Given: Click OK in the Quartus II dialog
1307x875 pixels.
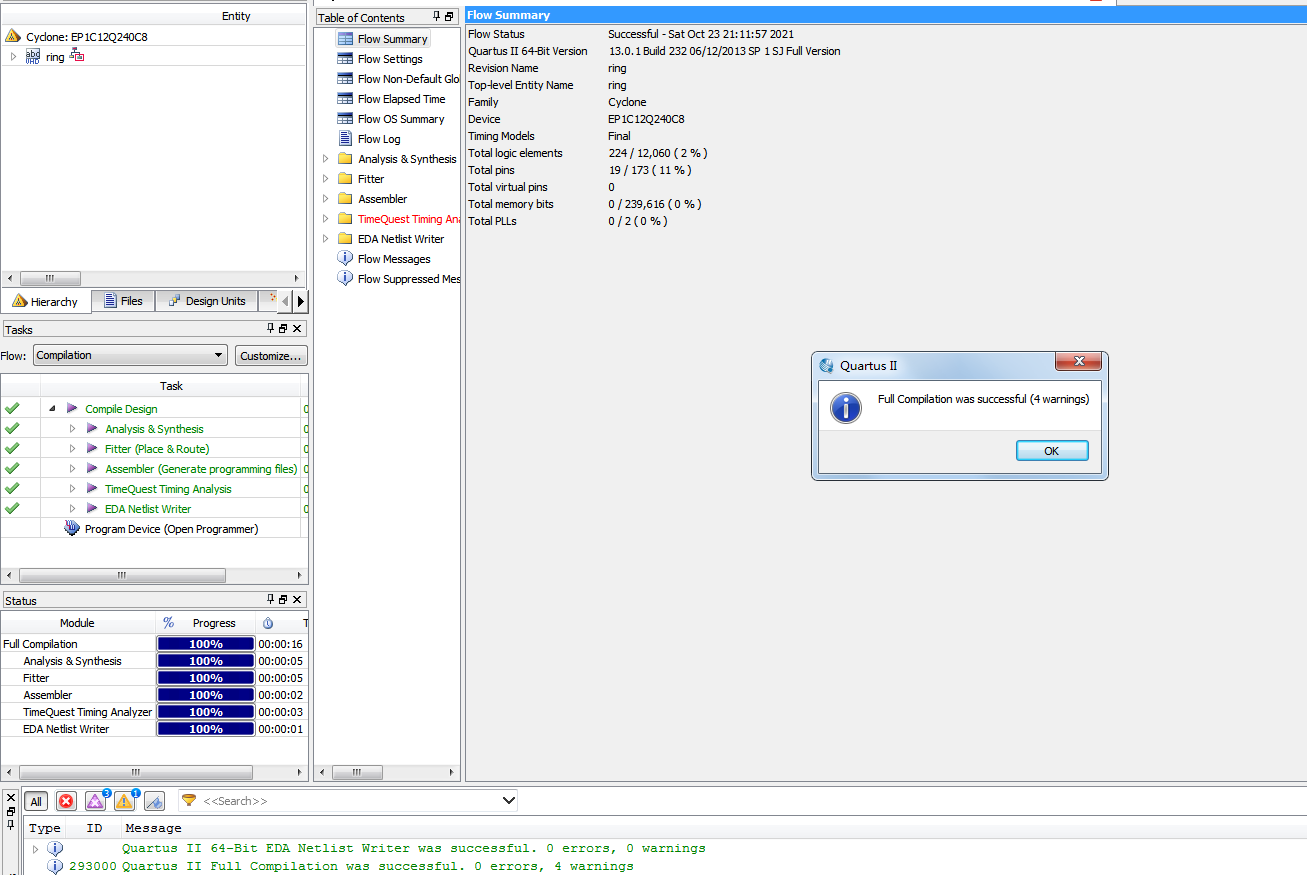Looking at the screenshot, I should pyautogui.click(x=1052, y=450).
